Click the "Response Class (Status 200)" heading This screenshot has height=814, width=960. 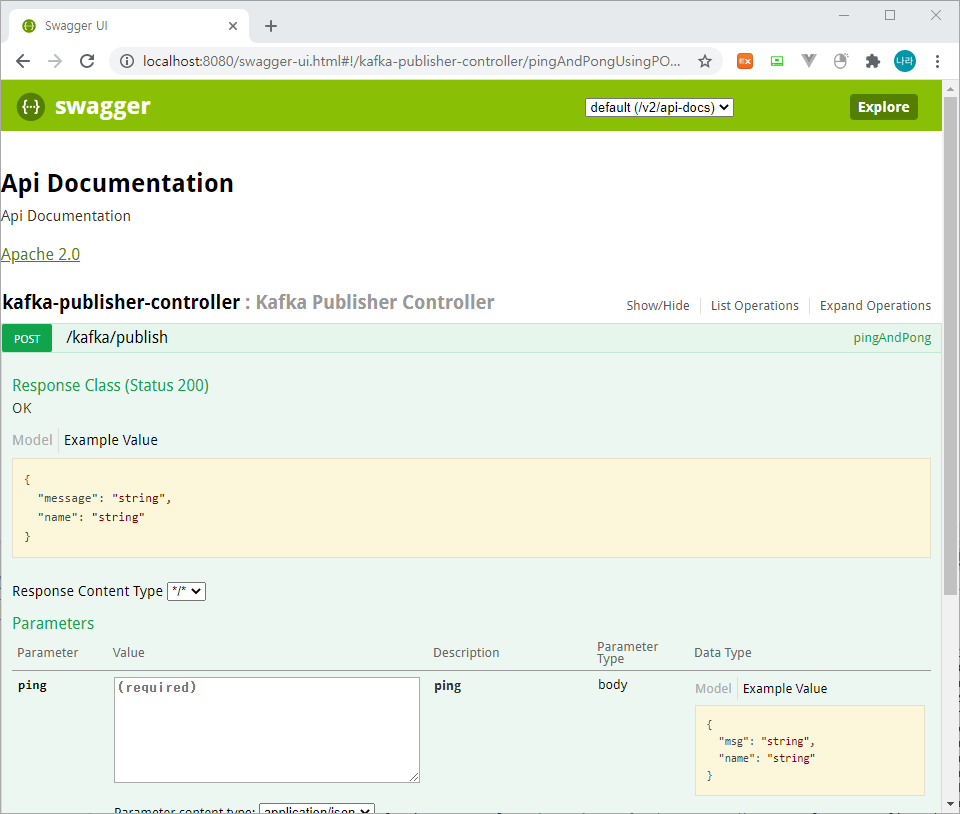click(110, 385)
